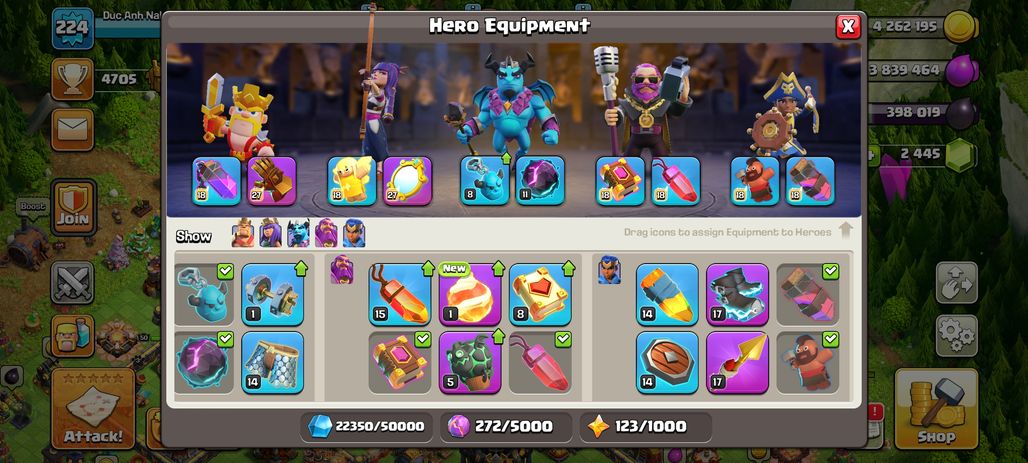Toggle equipped Henchmen Puppet checkmark item

(204, 294)
